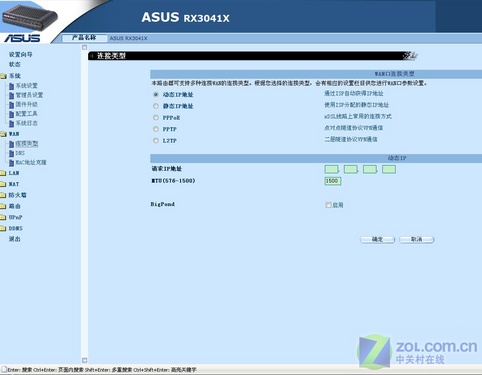Click the 确定 confirm button
This screenshot has height=375, width=482.
(377, 239)
